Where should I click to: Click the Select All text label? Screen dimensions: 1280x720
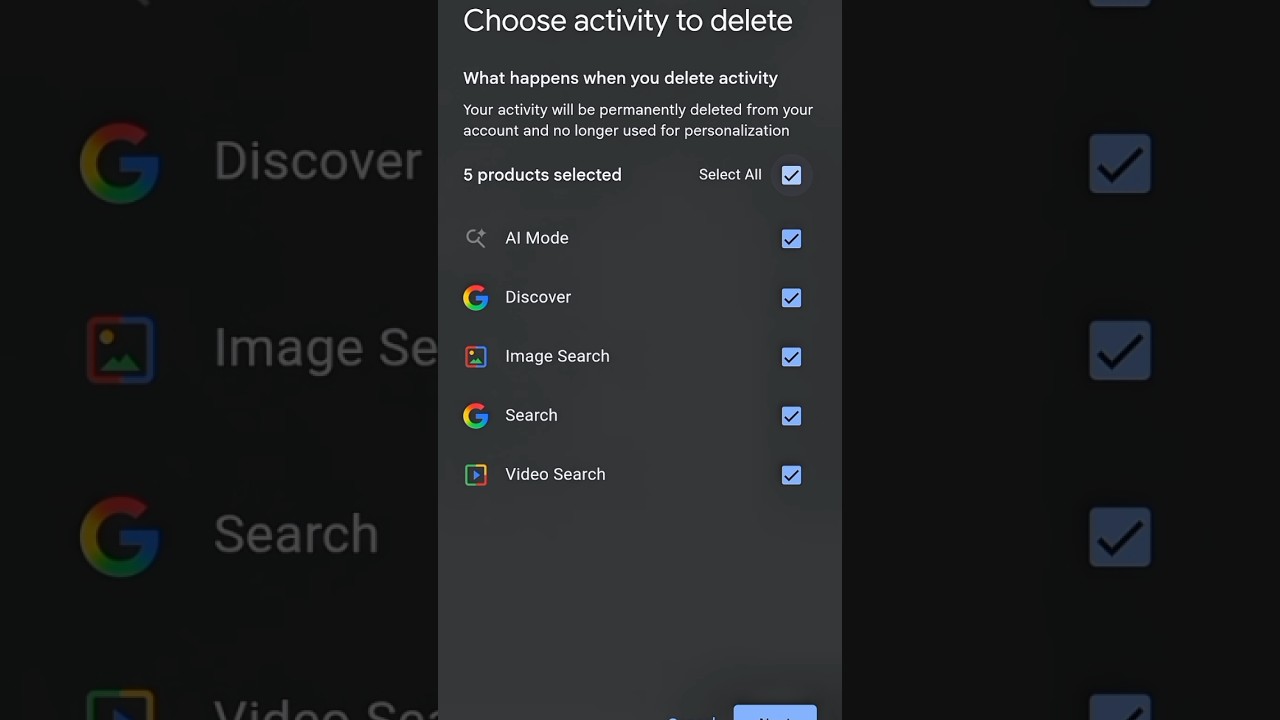pos(730,175)
